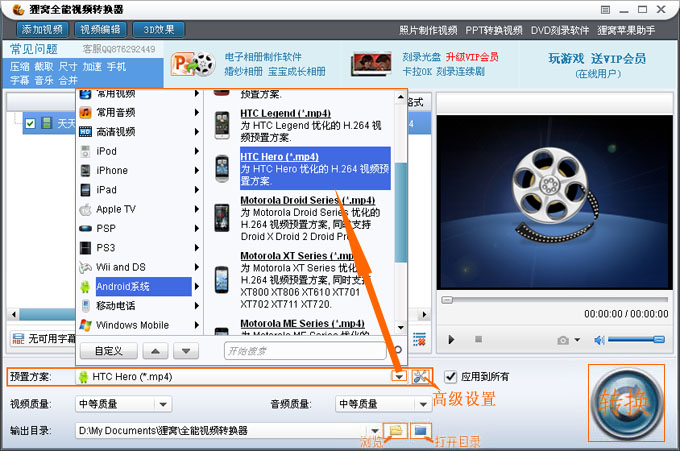The width and height of the screenshot is (680, 451).
Task: Open 照片制作视频 link in the top bar
Action: (x=428, y=30)
